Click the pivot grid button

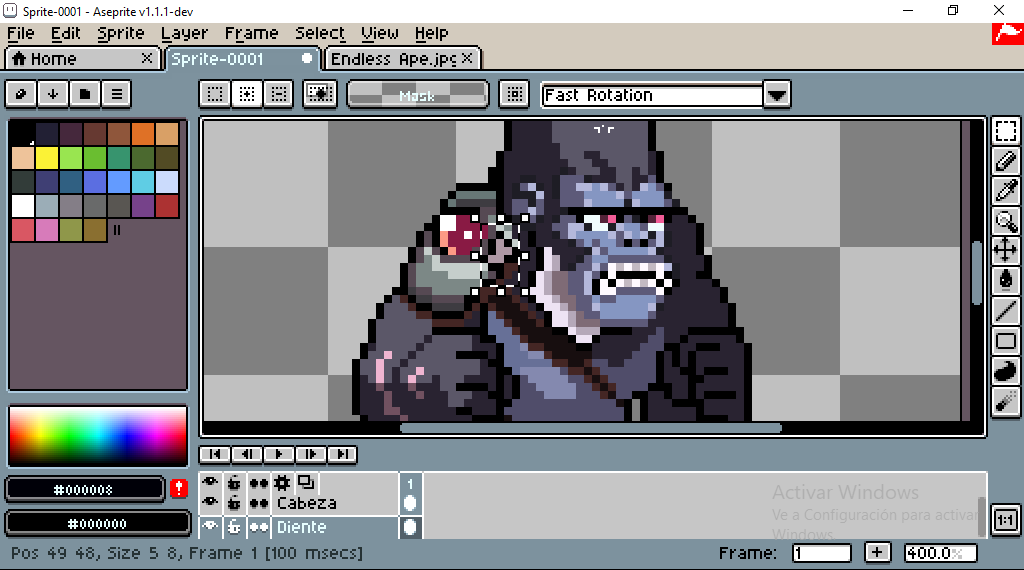click(x=515, y=94)
